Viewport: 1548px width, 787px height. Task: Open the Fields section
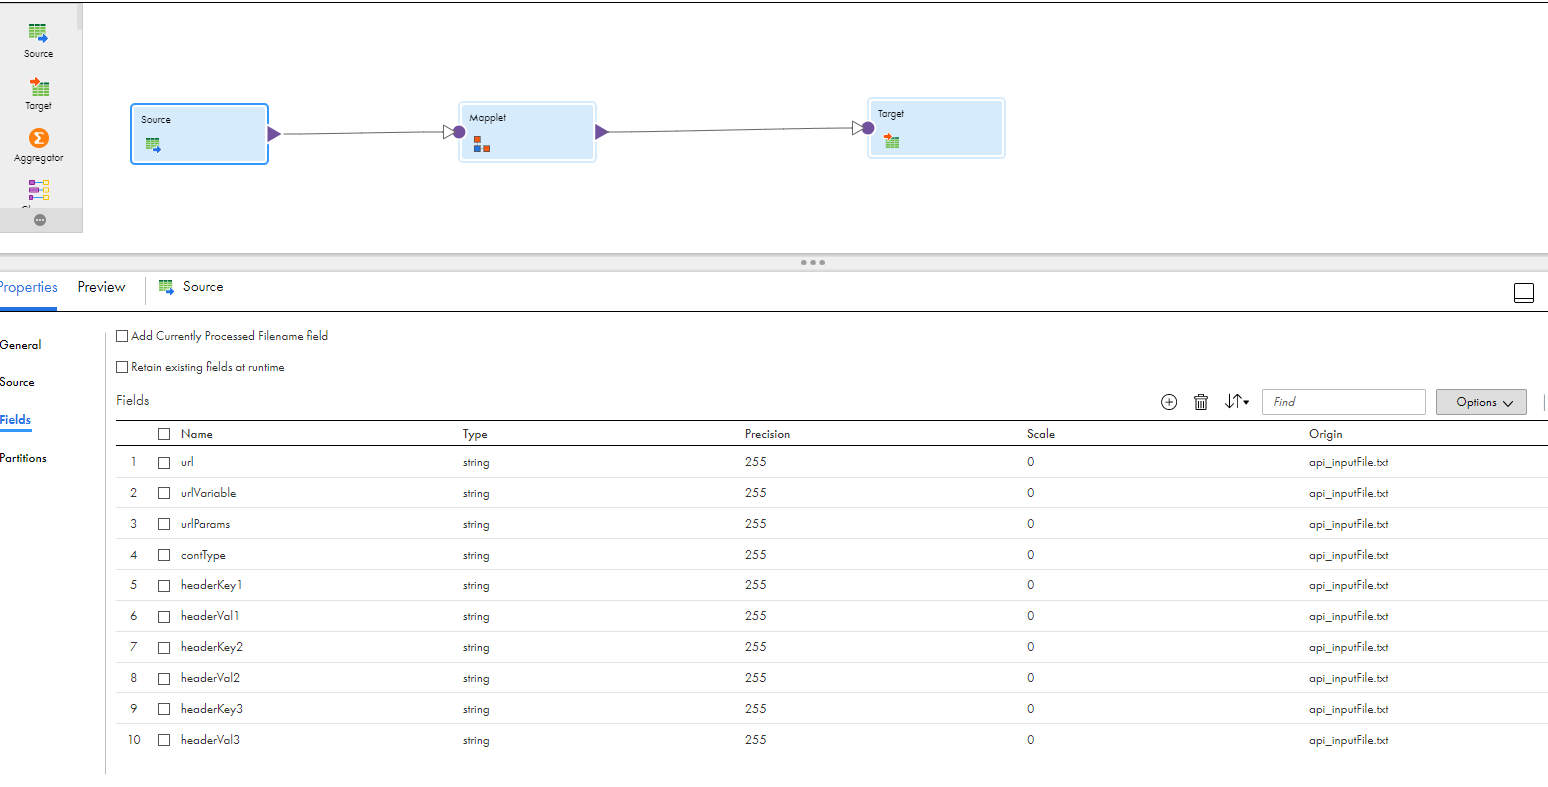(x=15, y=420)
